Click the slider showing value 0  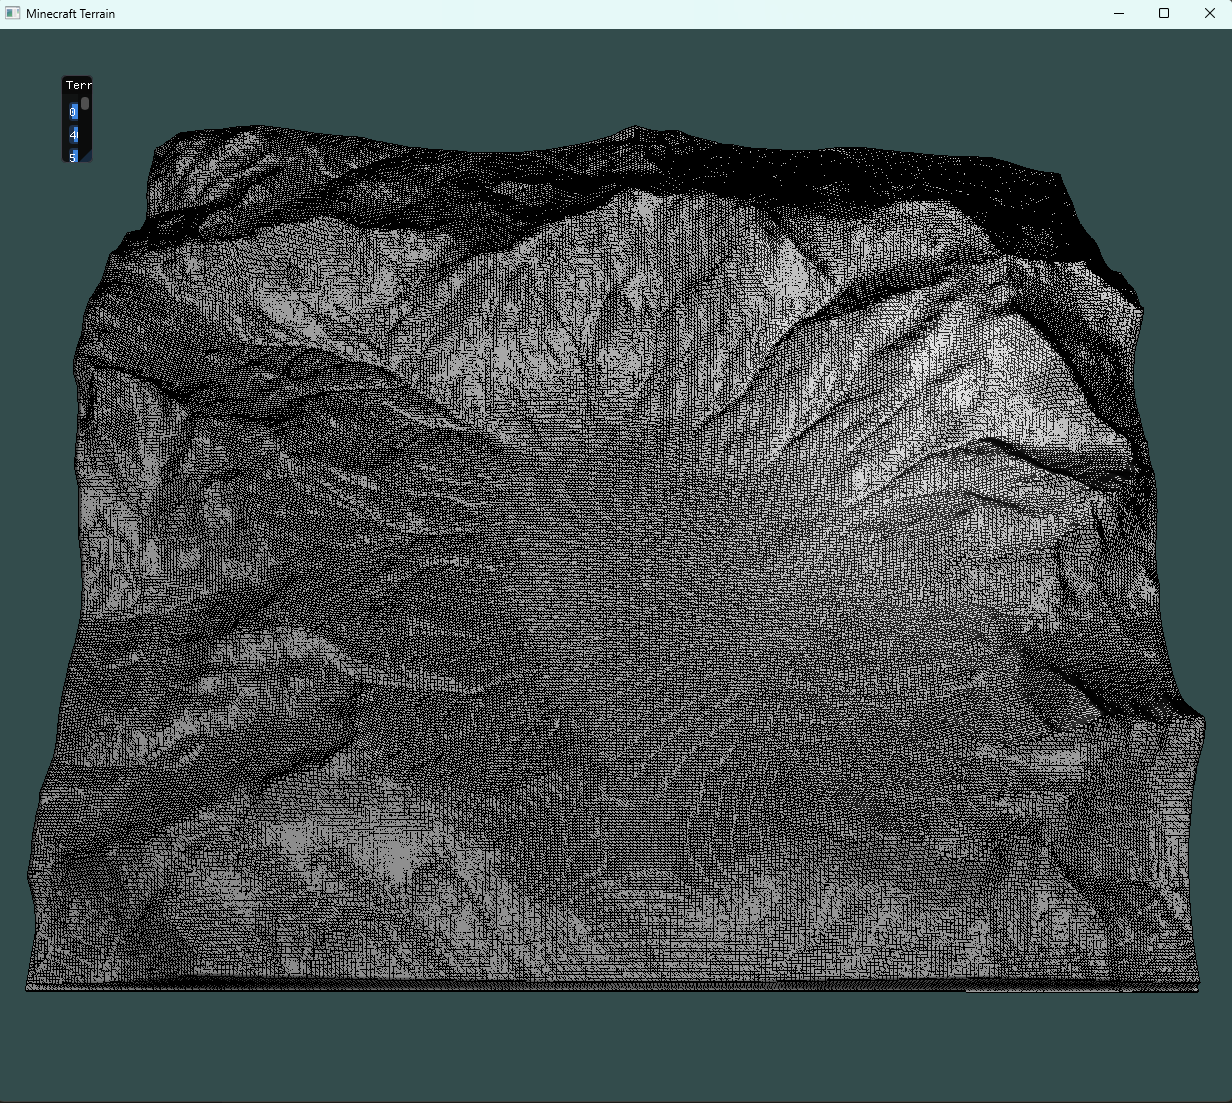(x=73, y=111)
